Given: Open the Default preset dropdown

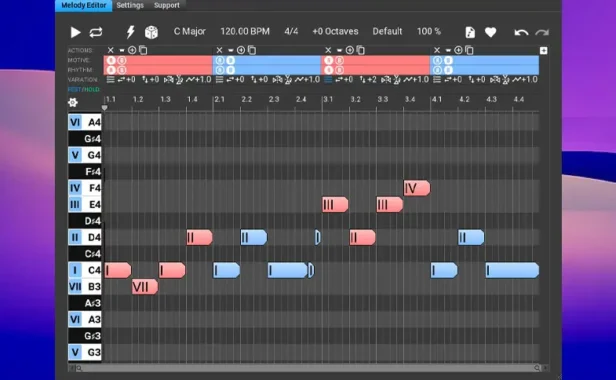Looking at the screenshot, I should pos(387,31).
